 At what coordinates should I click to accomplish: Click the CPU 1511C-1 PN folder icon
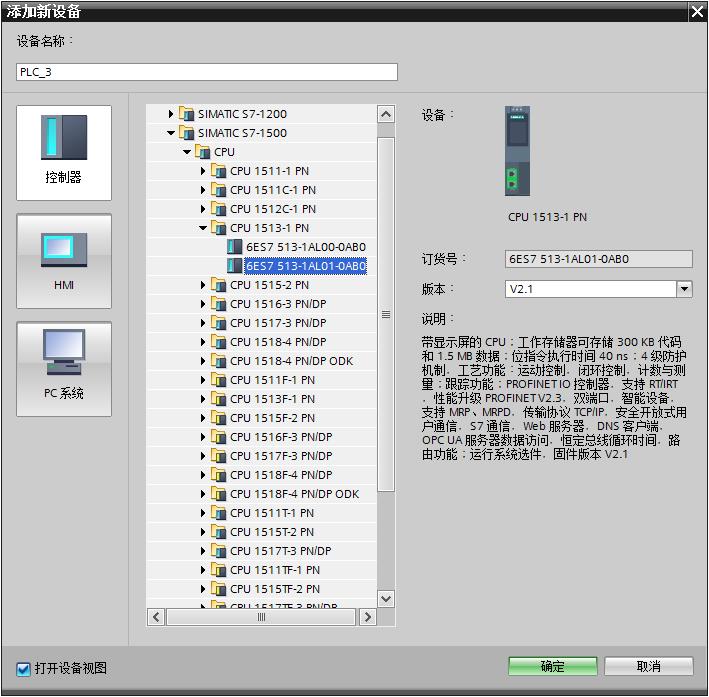pyautogui.click(x=219, y=190)
